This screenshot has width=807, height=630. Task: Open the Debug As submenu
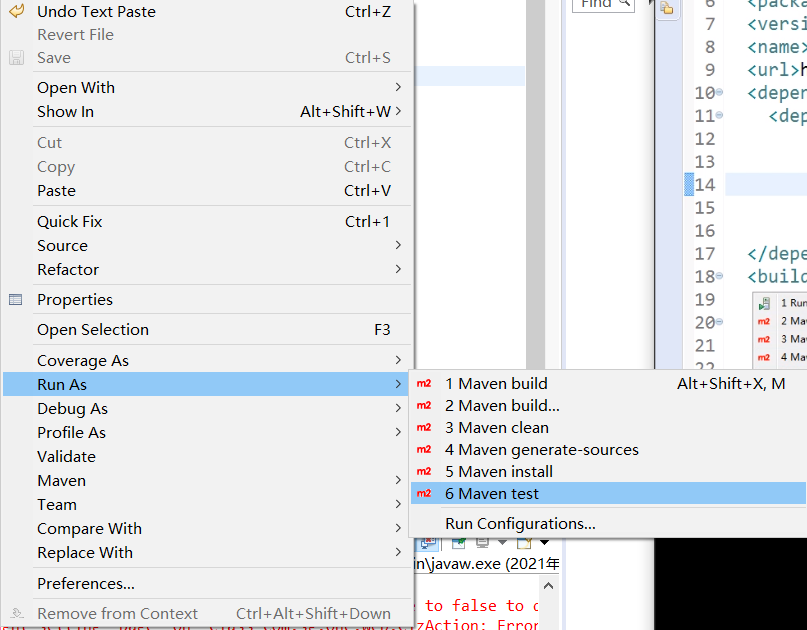coord(207,409)
